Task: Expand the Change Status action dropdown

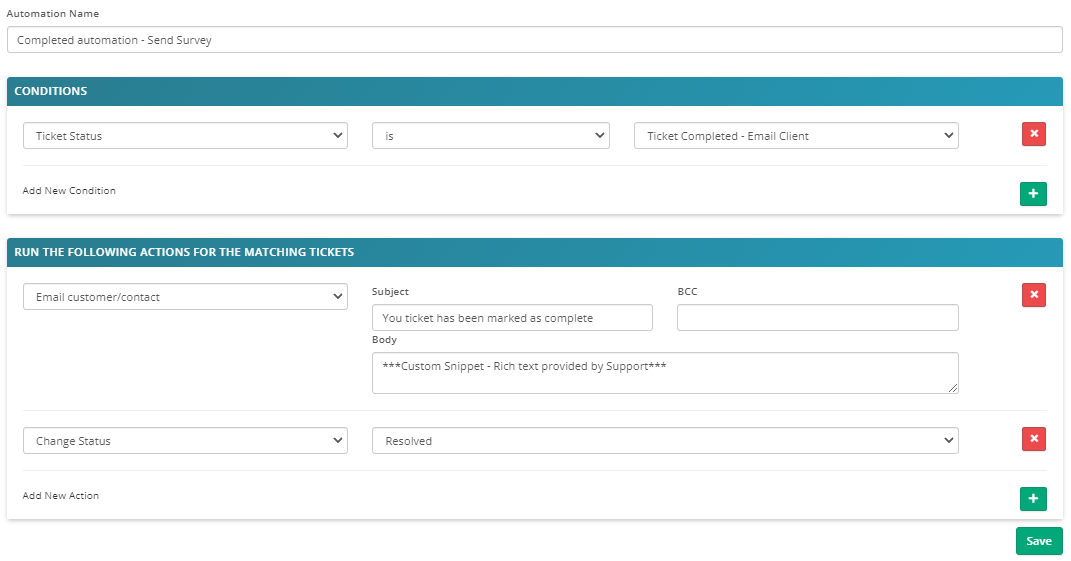Action: [185, 441]
